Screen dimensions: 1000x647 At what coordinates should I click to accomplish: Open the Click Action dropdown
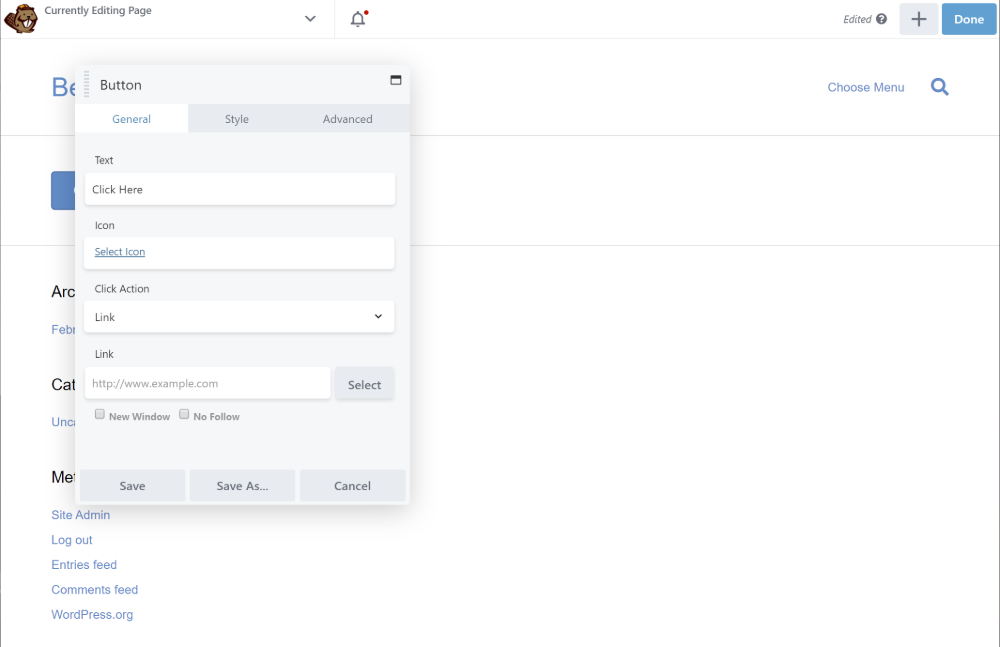tap(239, 316)
